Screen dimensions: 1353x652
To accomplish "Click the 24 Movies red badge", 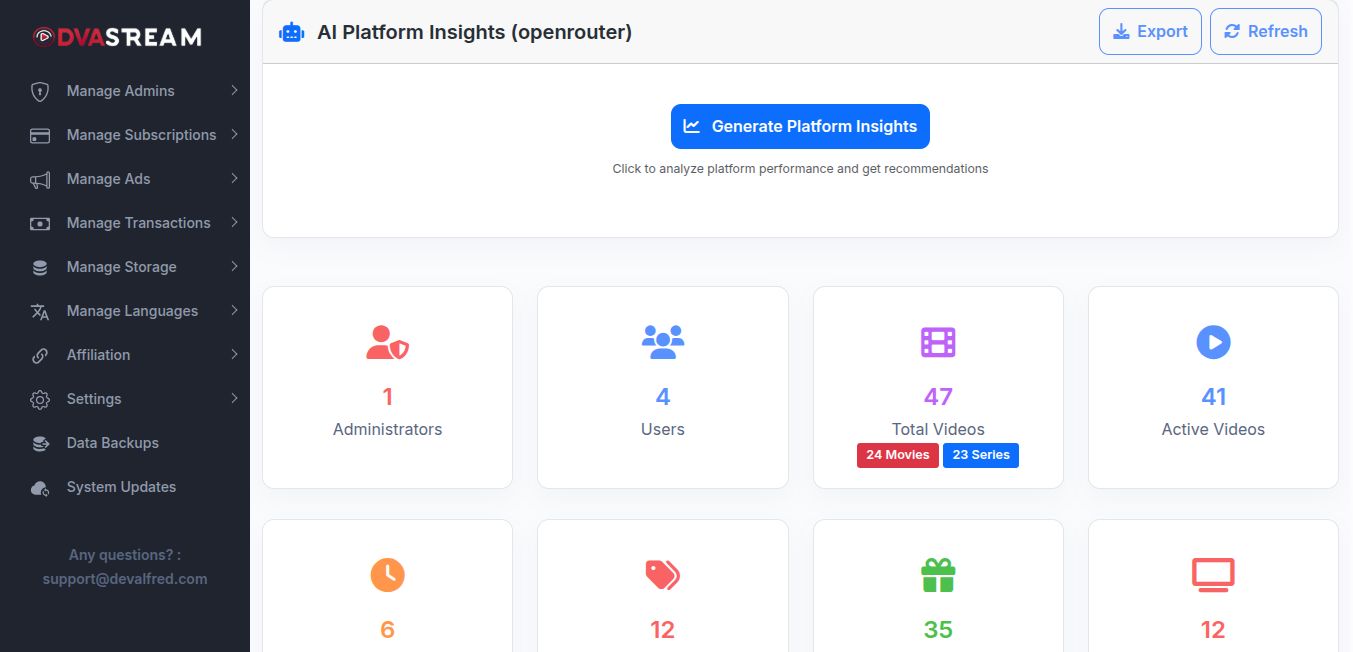I will [897, 455].
